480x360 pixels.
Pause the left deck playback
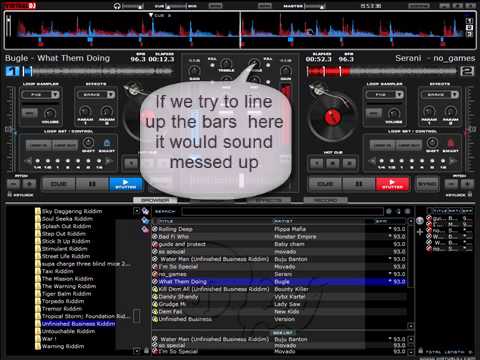[x=92, y=184]
